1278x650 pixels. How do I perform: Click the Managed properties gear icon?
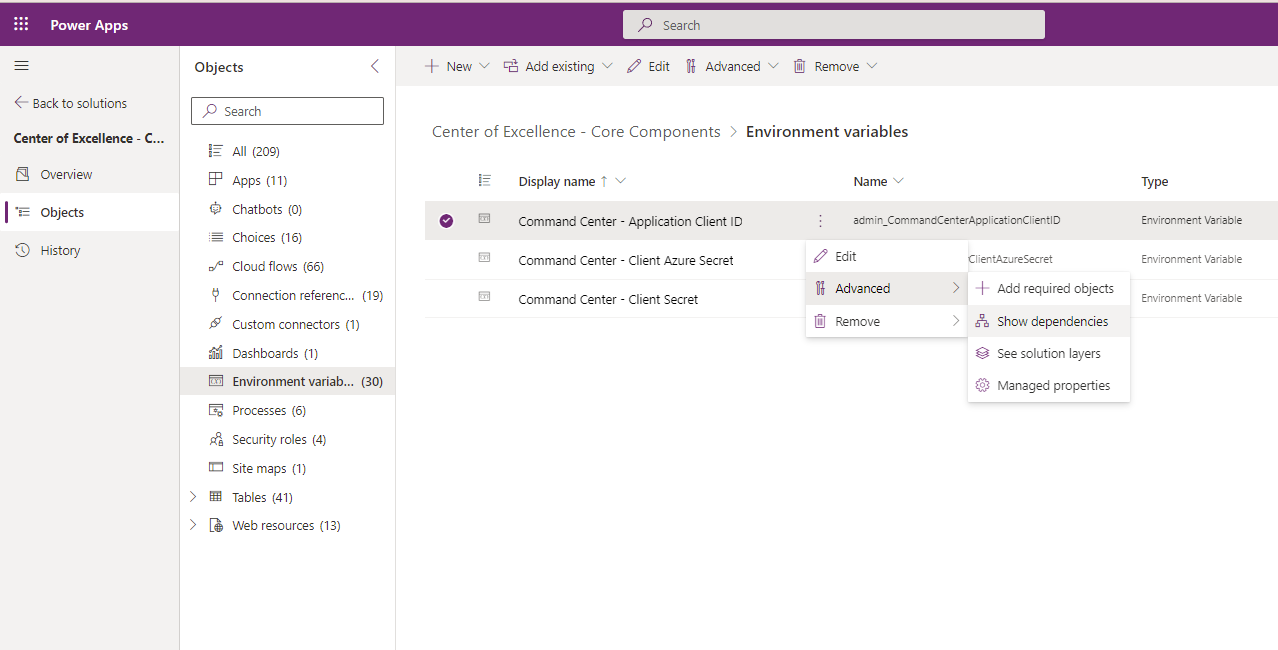983,385
